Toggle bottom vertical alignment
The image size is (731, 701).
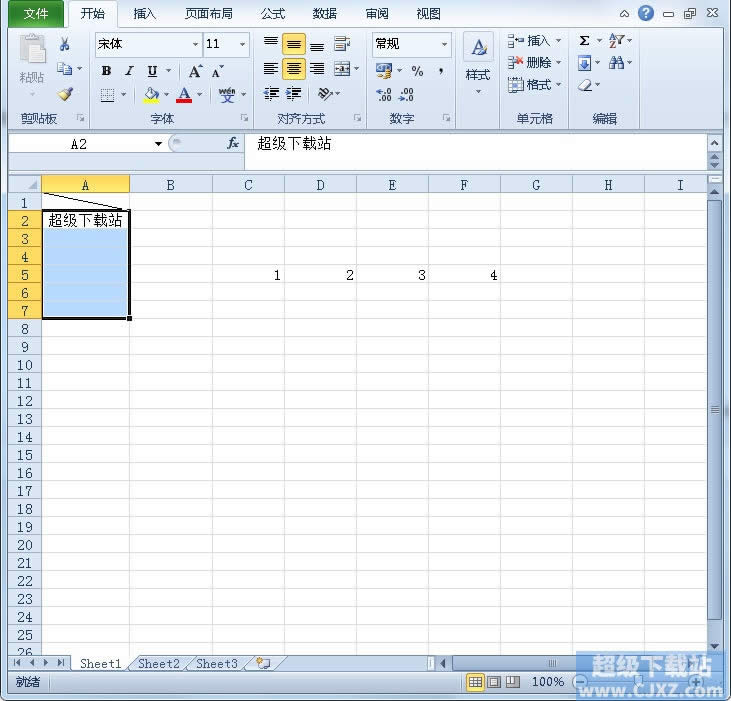point(317,45)
